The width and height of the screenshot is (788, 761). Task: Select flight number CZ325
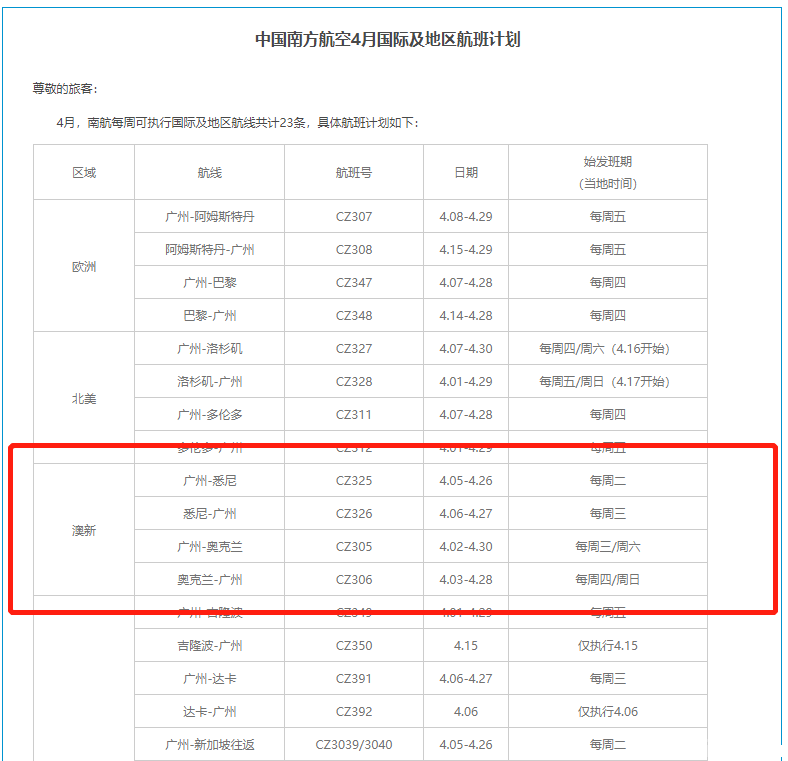[354, 481]
